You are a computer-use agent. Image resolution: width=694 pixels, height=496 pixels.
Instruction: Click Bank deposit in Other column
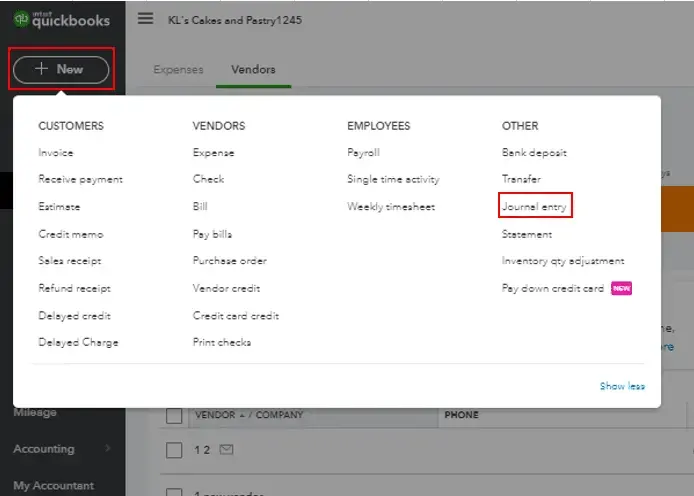point(534,153)
